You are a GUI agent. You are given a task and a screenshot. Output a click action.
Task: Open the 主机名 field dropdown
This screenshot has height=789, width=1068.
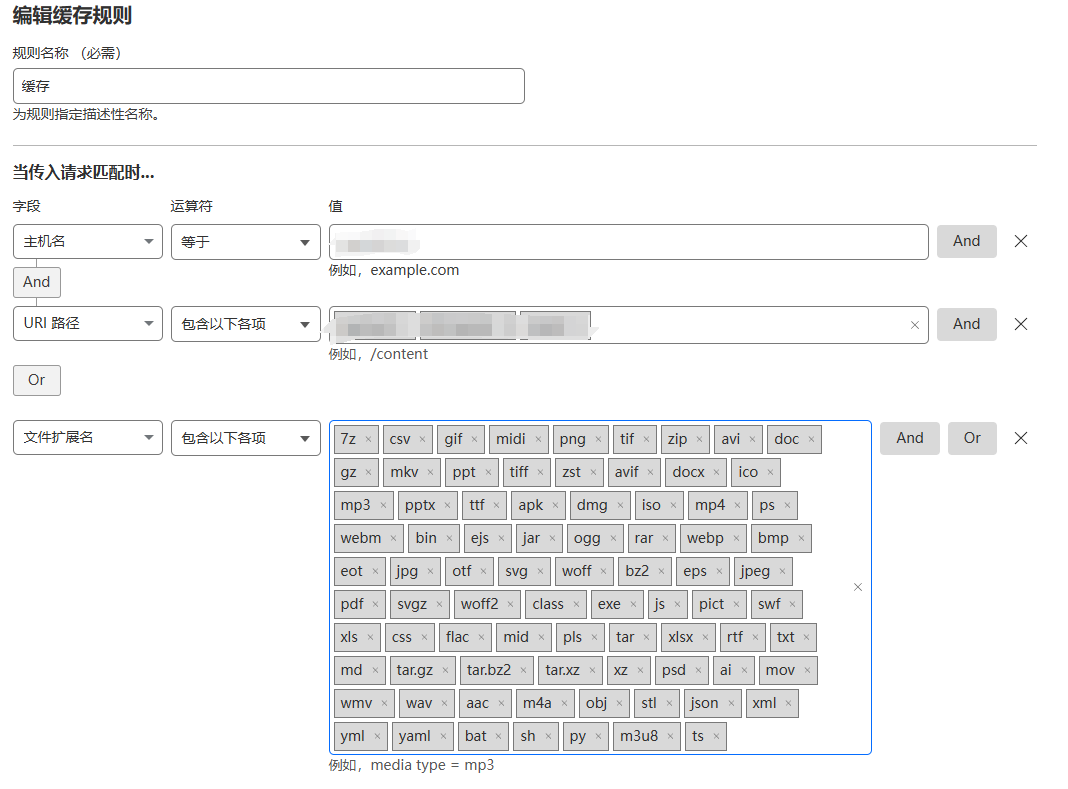tap(88, 242)
